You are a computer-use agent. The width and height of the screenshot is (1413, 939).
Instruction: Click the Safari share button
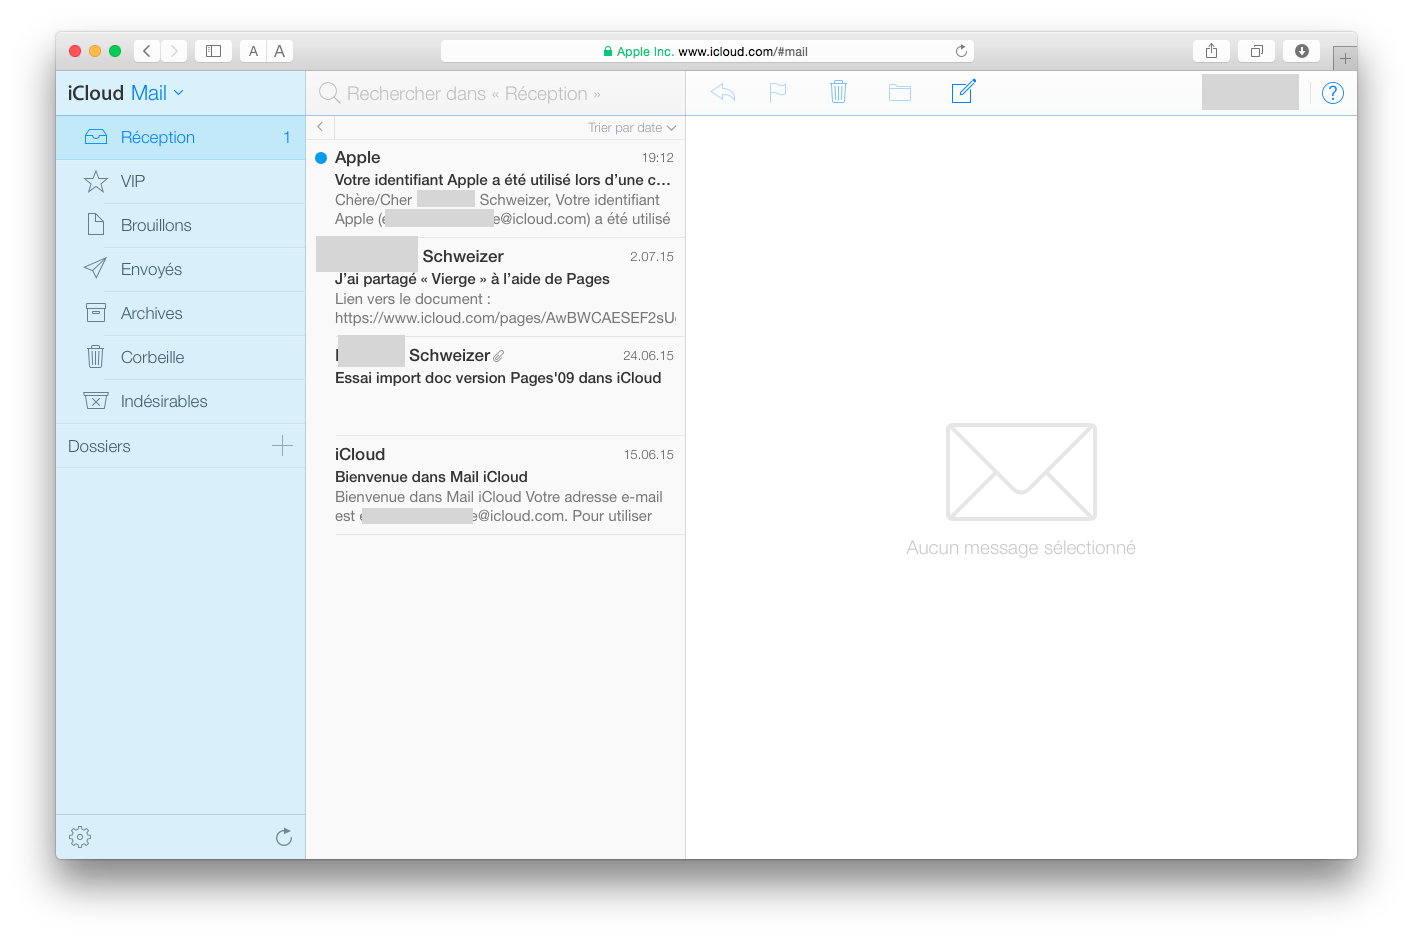click(x=1211, y=51)
